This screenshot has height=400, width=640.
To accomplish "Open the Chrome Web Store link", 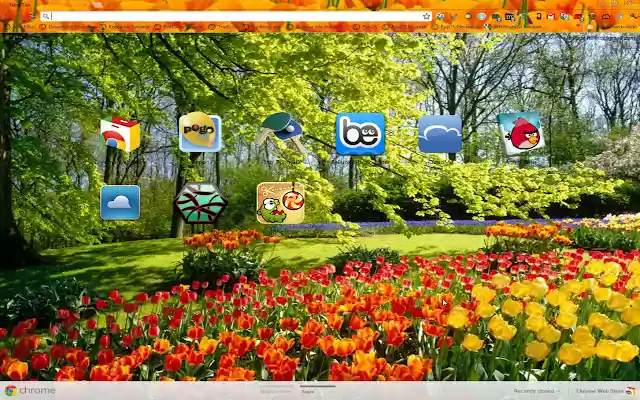I will point(605,391).
